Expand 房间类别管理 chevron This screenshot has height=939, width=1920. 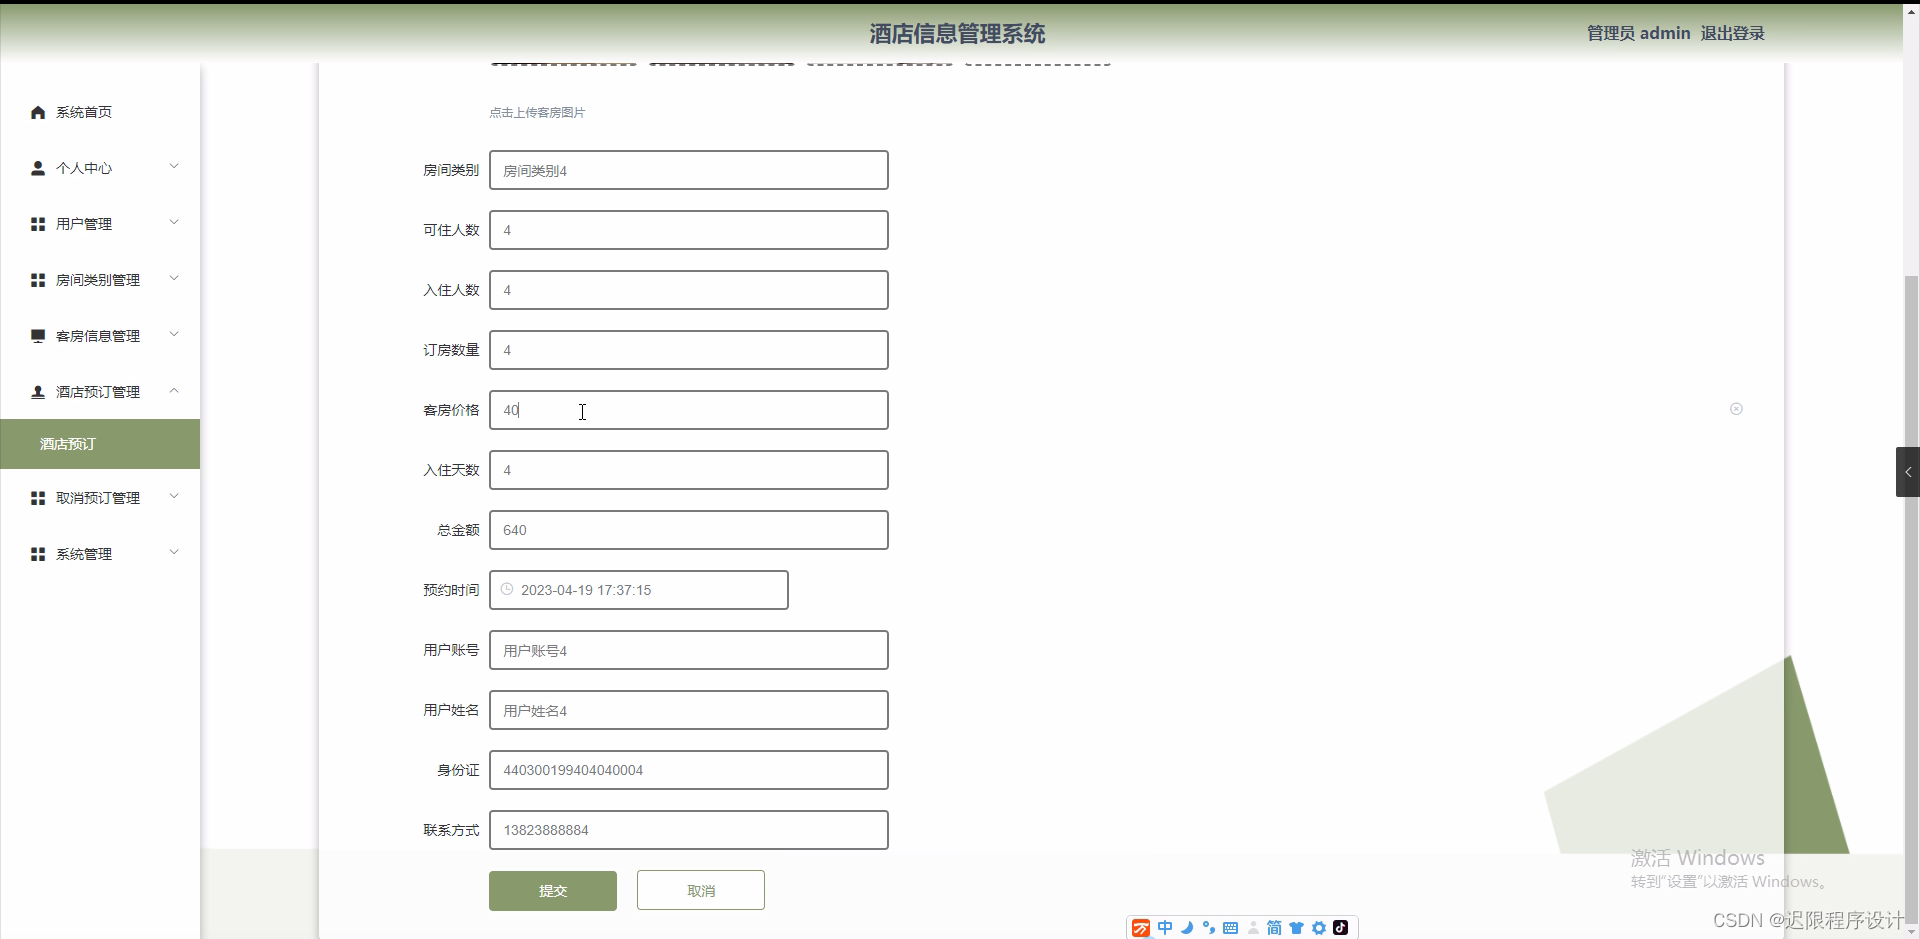click(x=174, y=279)
